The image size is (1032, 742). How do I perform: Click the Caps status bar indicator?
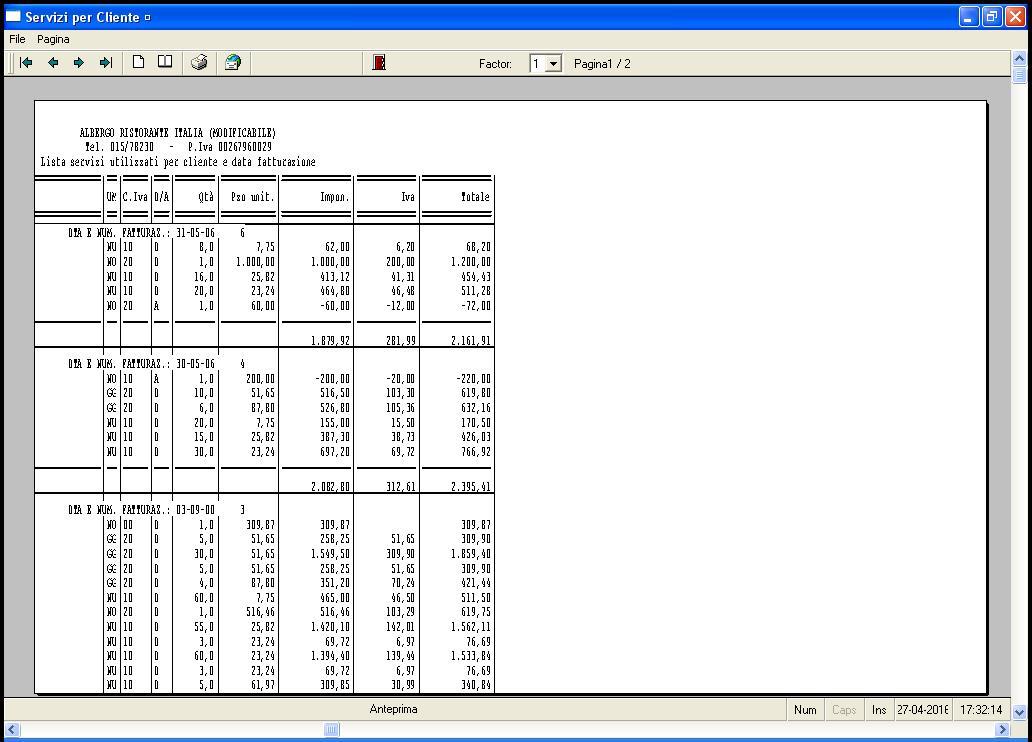[844, 710]
